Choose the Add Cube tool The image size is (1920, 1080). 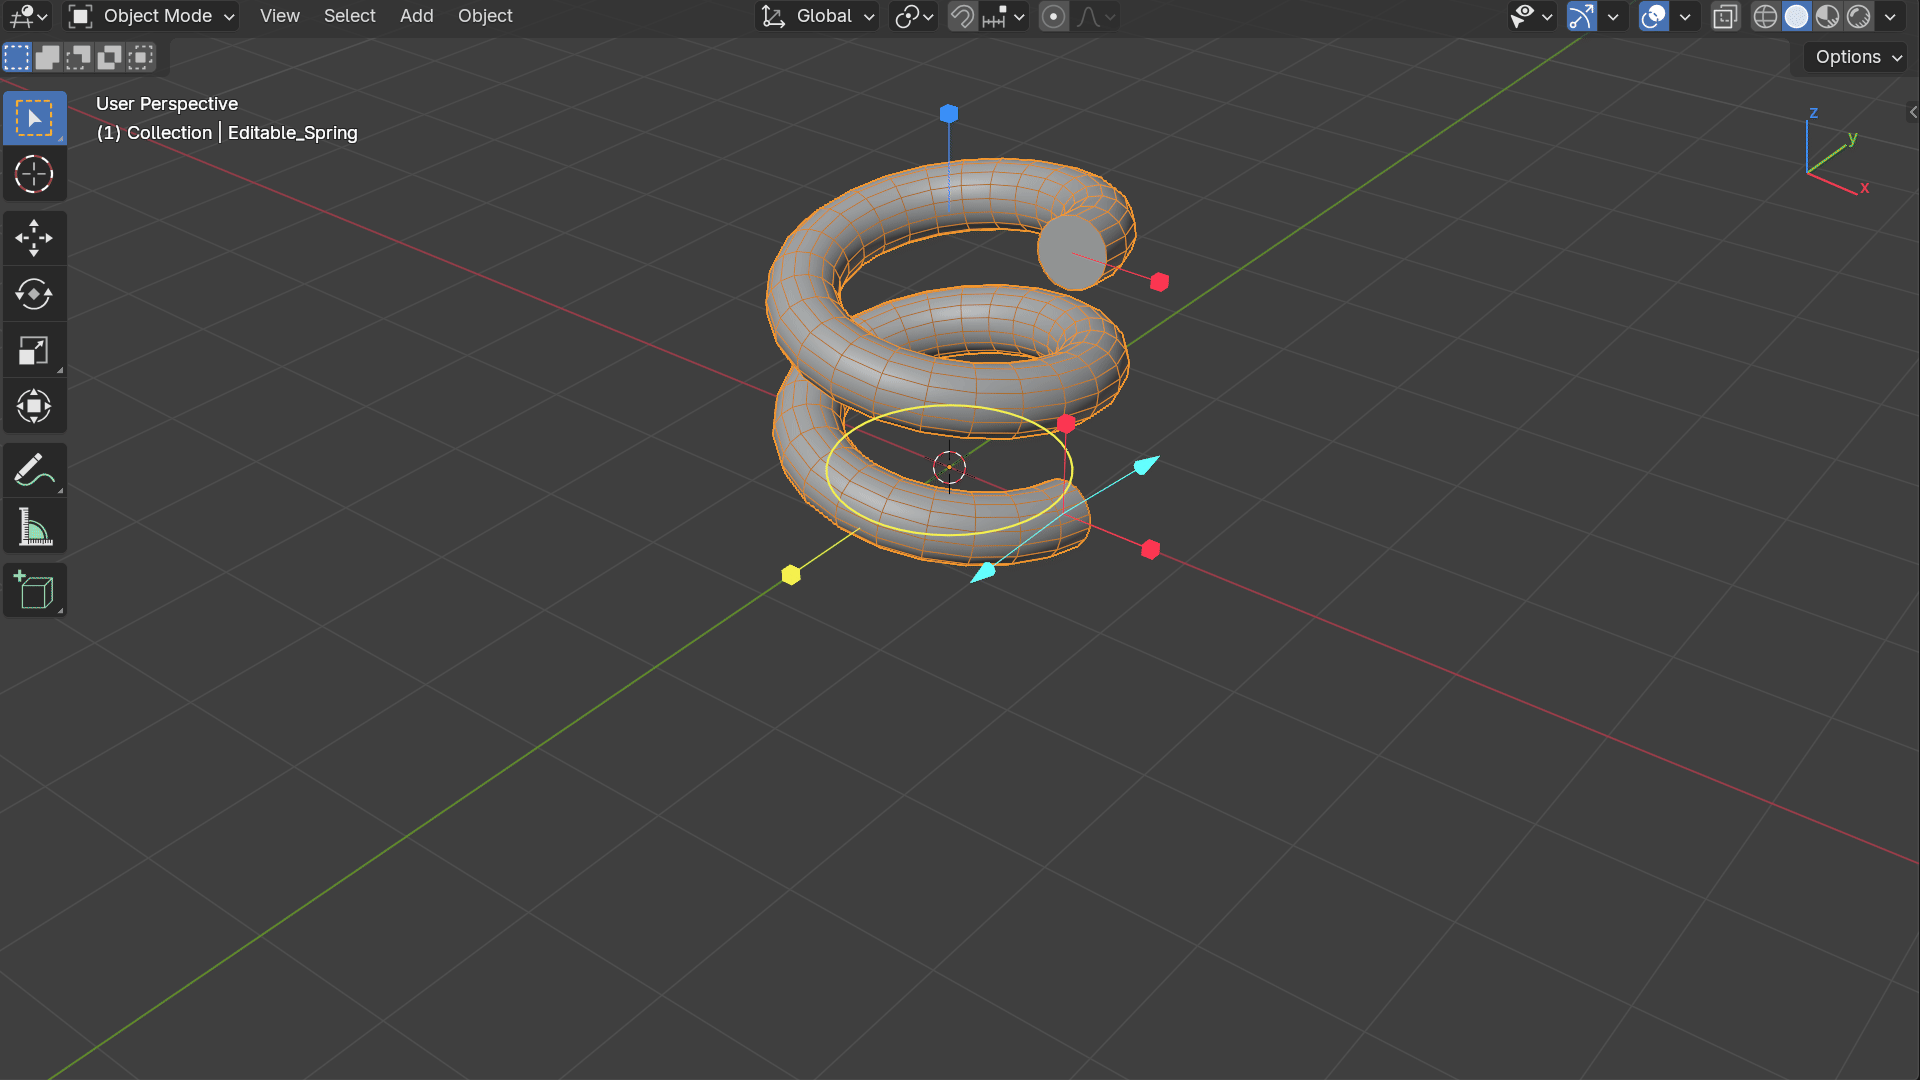point(34,590)
